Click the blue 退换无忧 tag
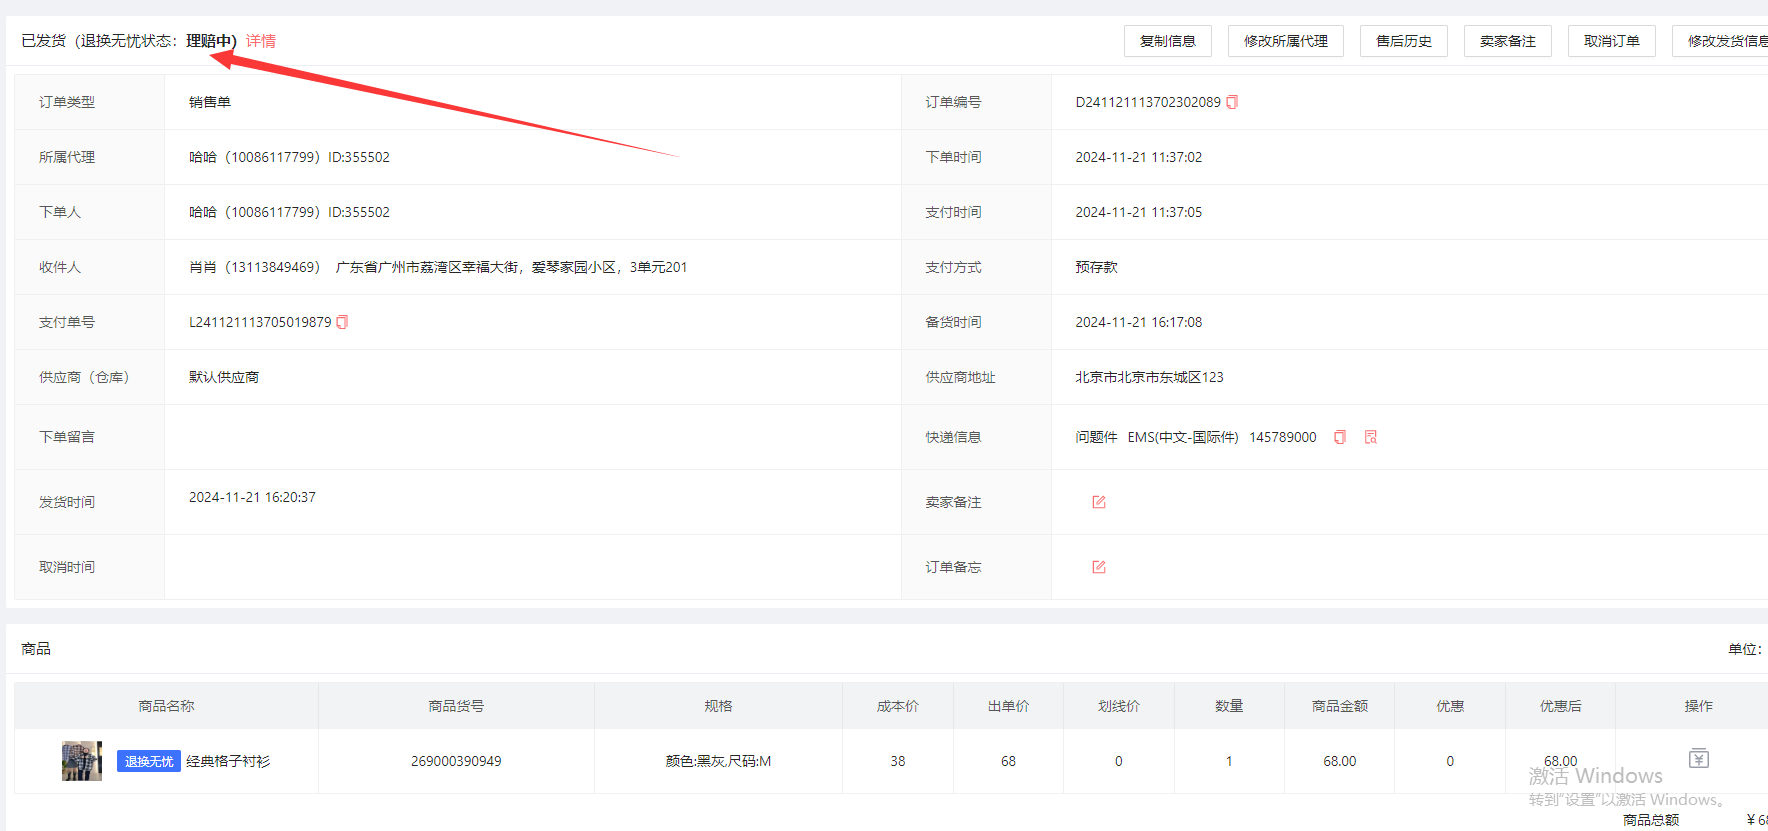 [x=149, y=761]
